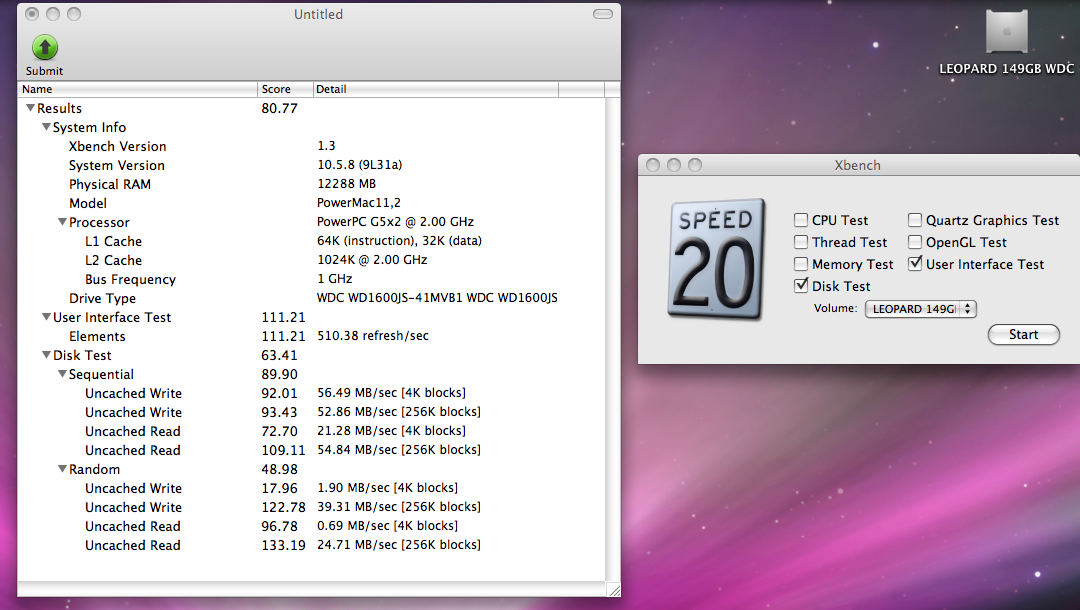
Task: Click the 1.90 MB/sec [4K blocks] detail
Action: 388,487
